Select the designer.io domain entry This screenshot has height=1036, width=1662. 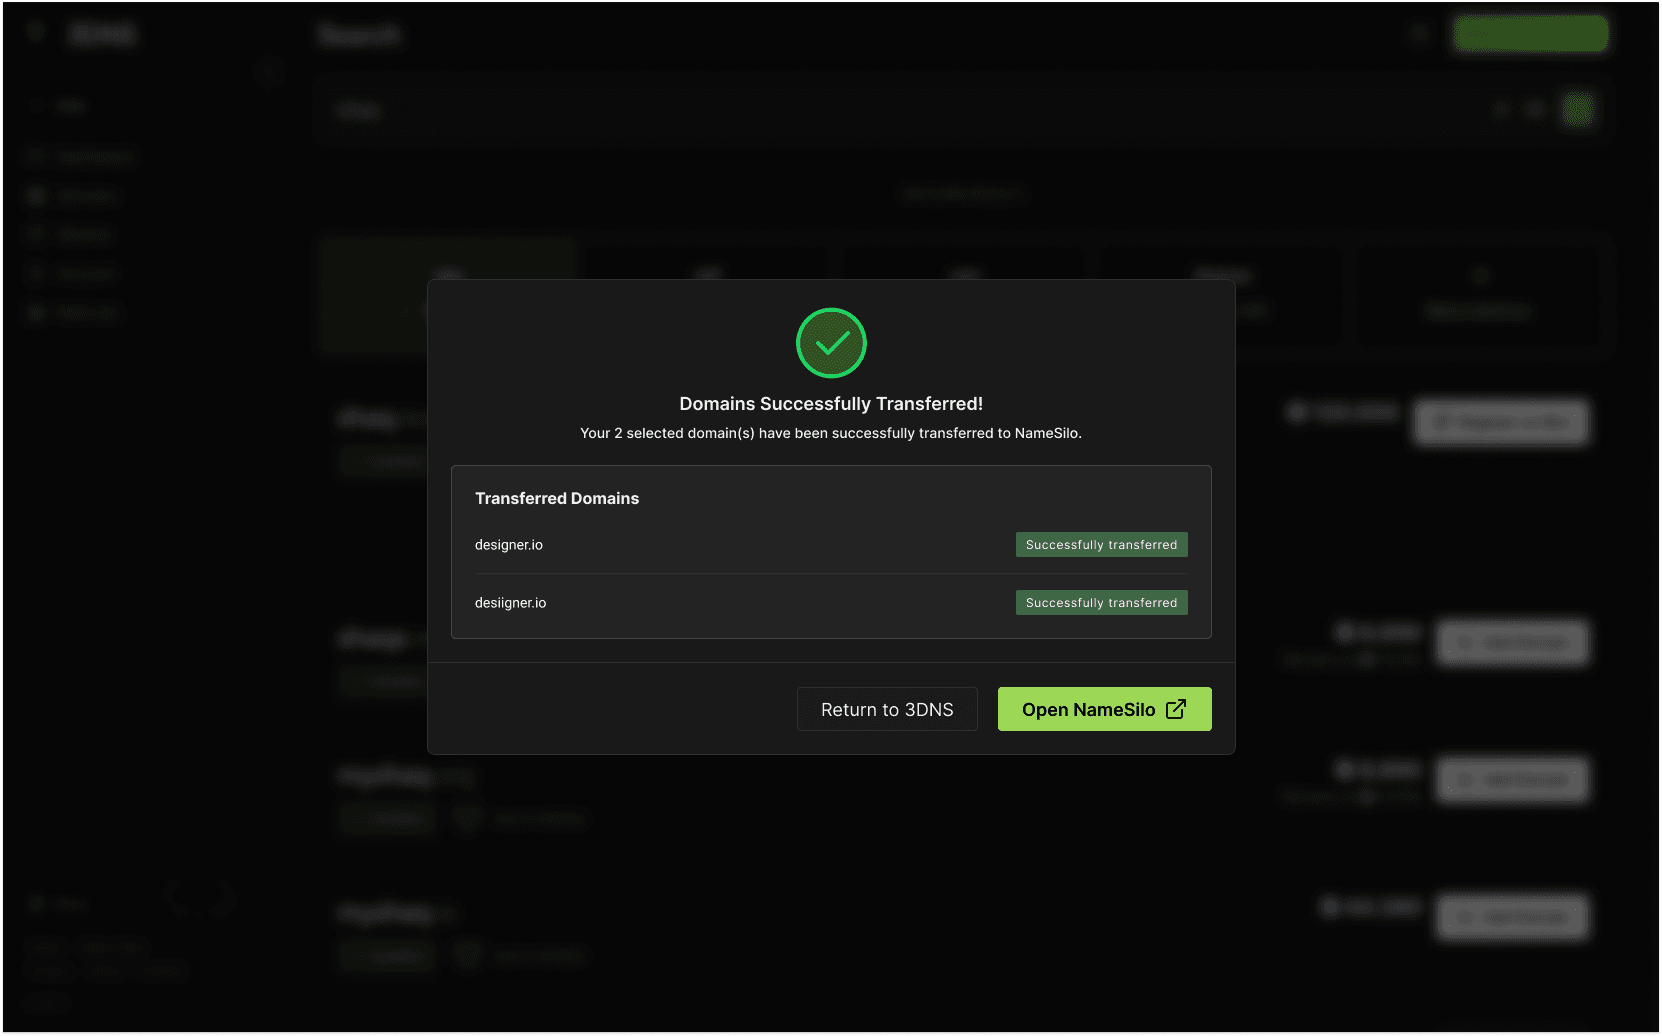(509, 545)
